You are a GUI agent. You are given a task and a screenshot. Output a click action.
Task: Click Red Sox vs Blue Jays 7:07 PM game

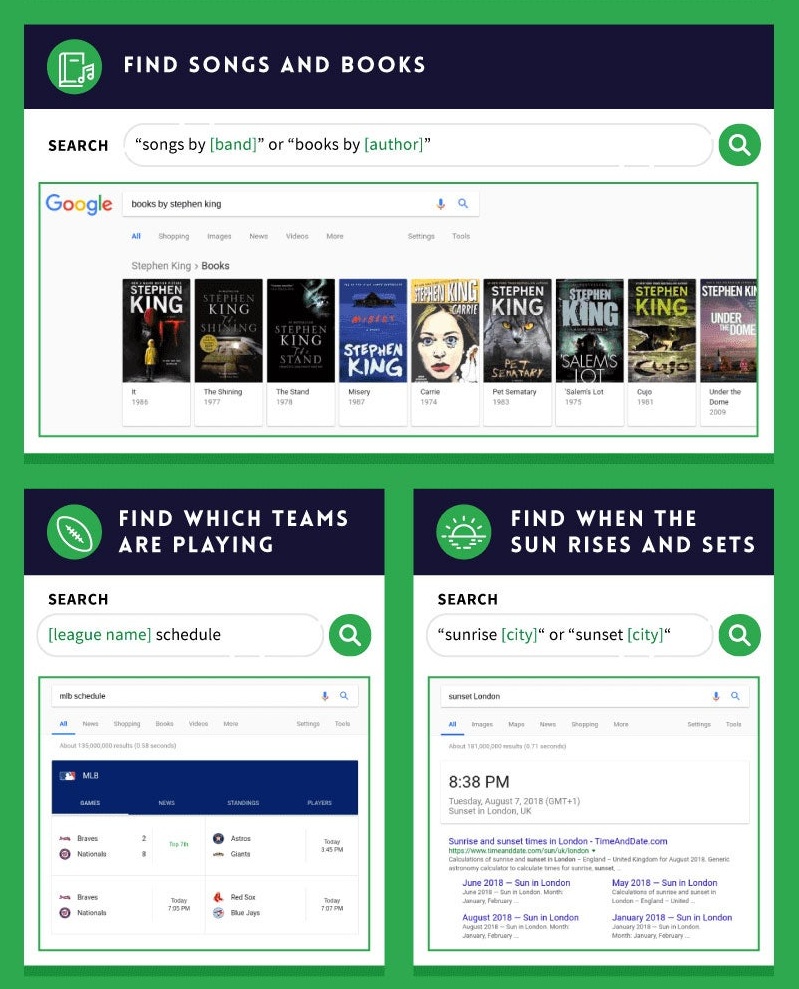click(281, 904)
